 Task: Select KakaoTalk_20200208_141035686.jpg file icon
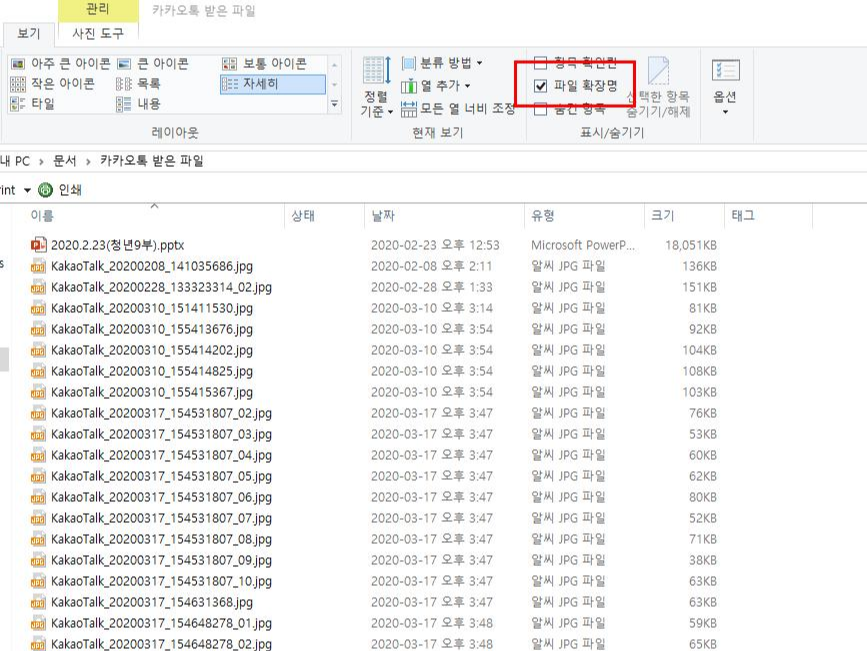38,266
